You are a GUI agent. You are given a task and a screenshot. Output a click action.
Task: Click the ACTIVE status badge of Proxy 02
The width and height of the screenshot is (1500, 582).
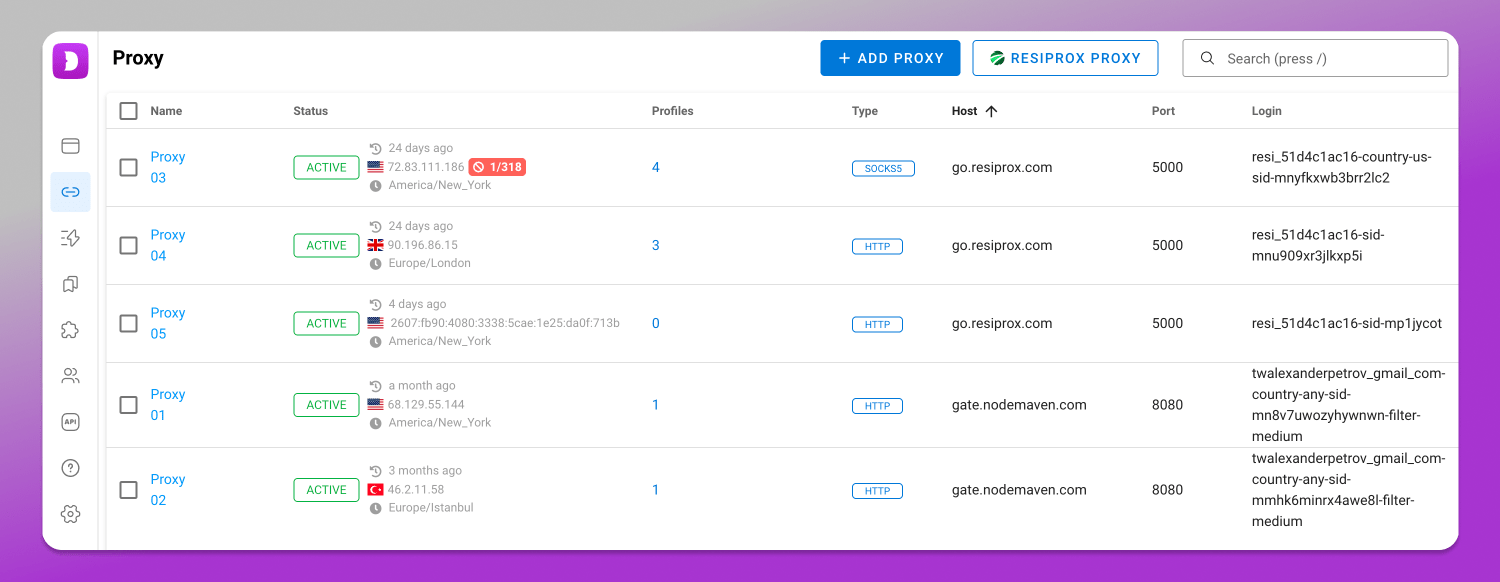(326, 490)
